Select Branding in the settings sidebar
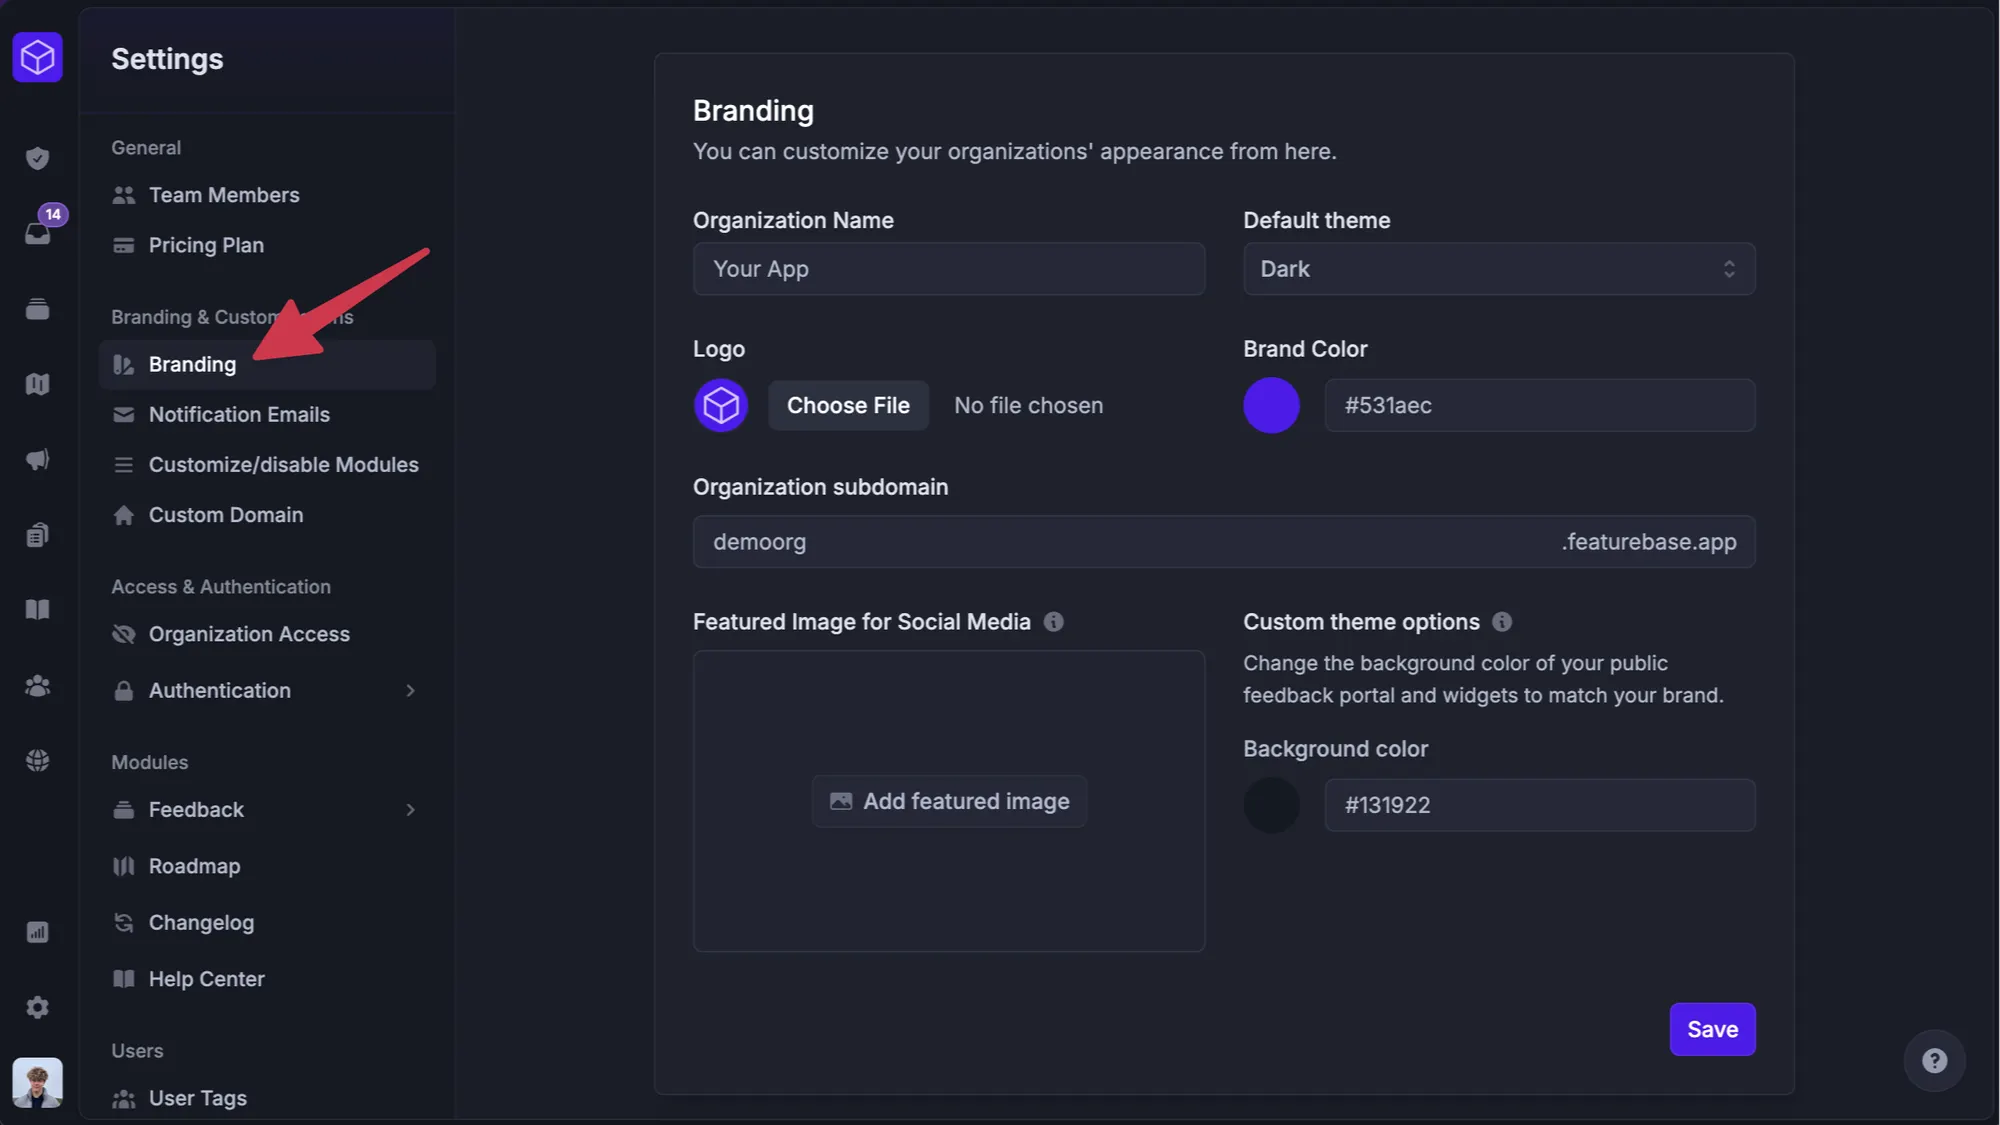The width and height of the screenshot is (2000, 1125). click(x=267, y=364)
